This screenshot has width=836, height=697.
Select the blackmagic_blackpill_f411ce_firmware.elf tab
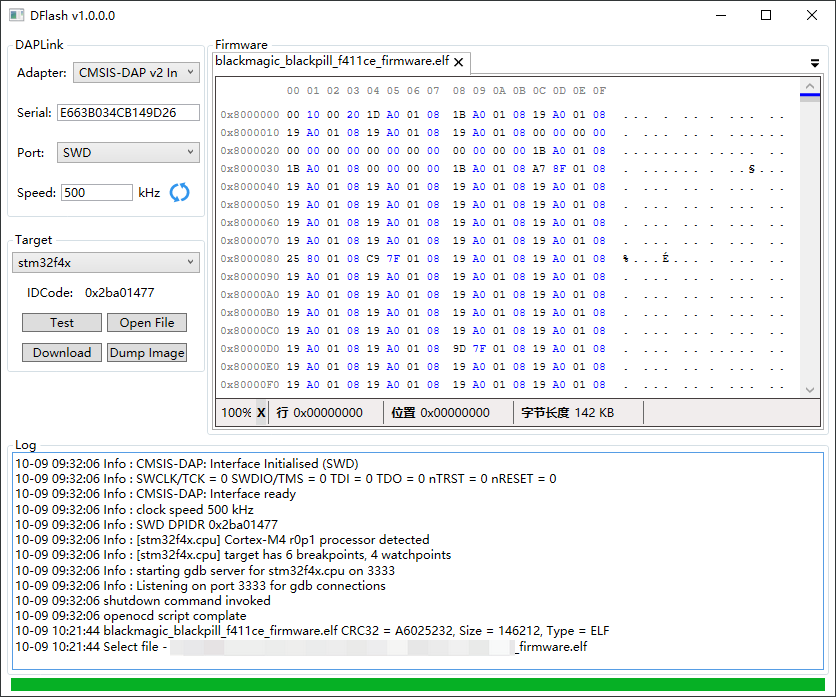[332, 61]
